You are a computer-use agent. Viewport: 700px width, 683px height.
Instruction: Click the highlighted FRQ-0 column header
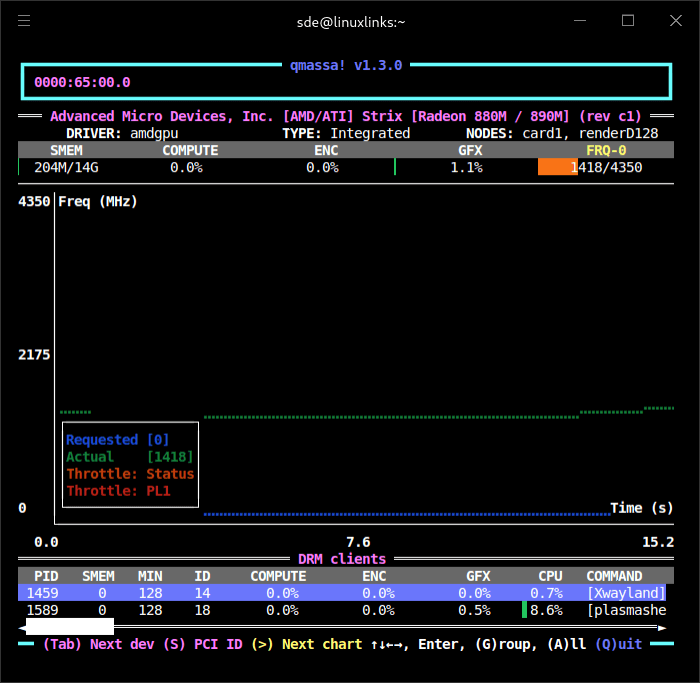click(606, 150)
